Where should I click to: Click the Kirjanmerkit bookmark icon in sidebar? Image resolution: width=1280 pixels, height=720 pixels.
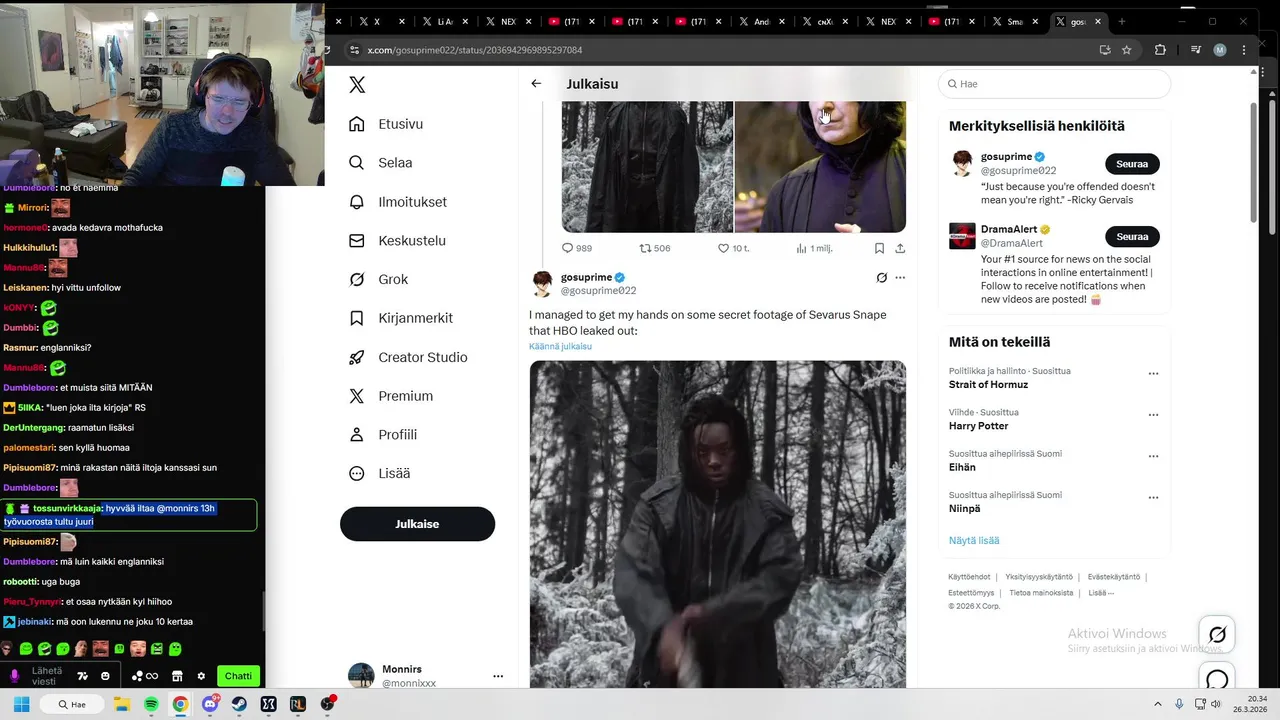(x=357, y=318)
